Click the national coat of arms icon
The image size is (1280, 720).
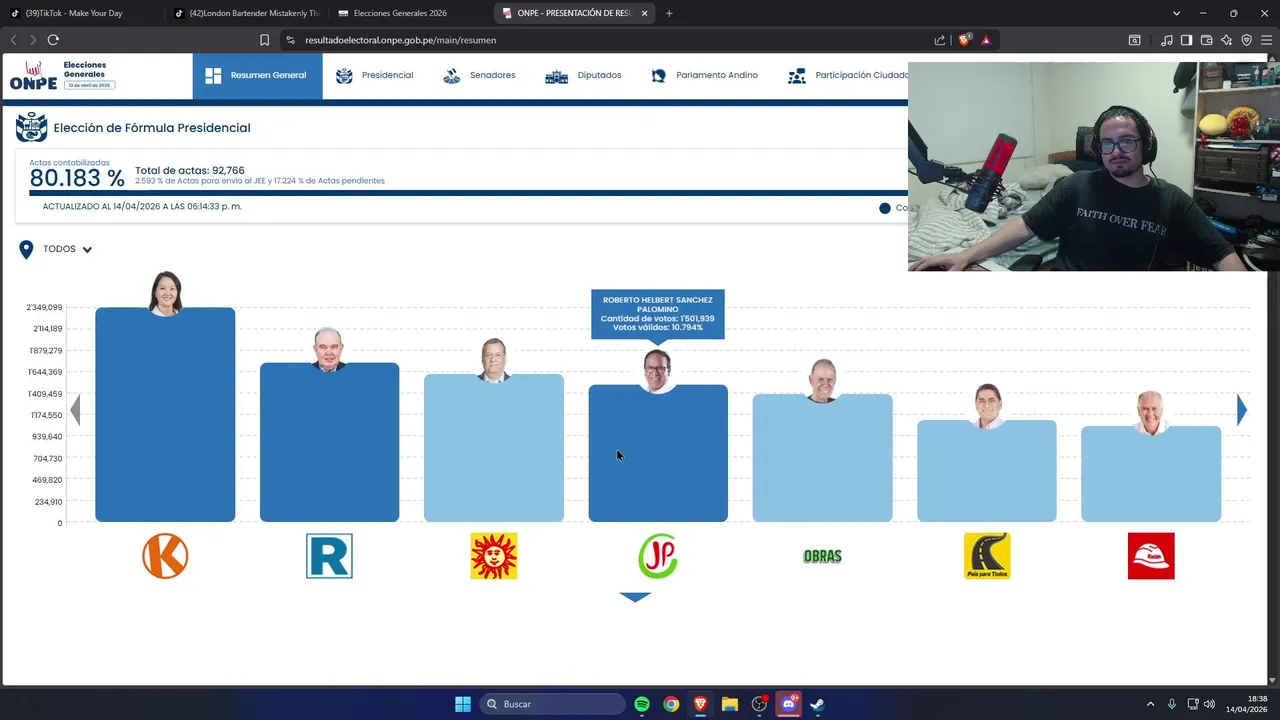[32, 128]
